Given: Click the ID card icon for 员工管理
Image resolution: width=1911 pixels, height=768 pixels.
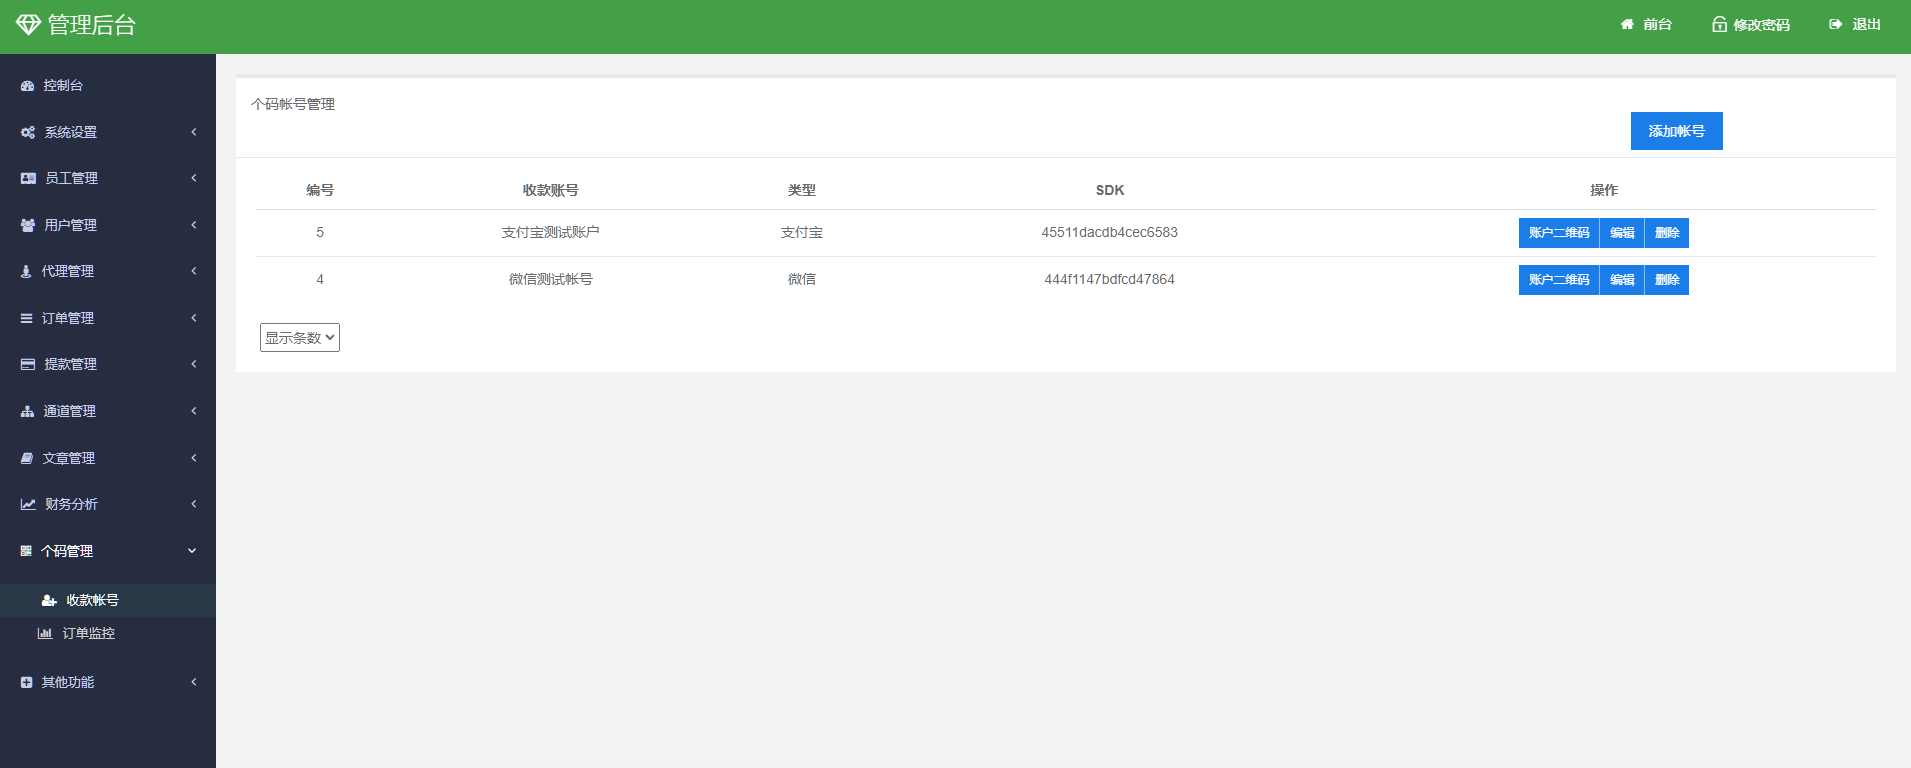Looking at the screenshot, I should [28, 178].
